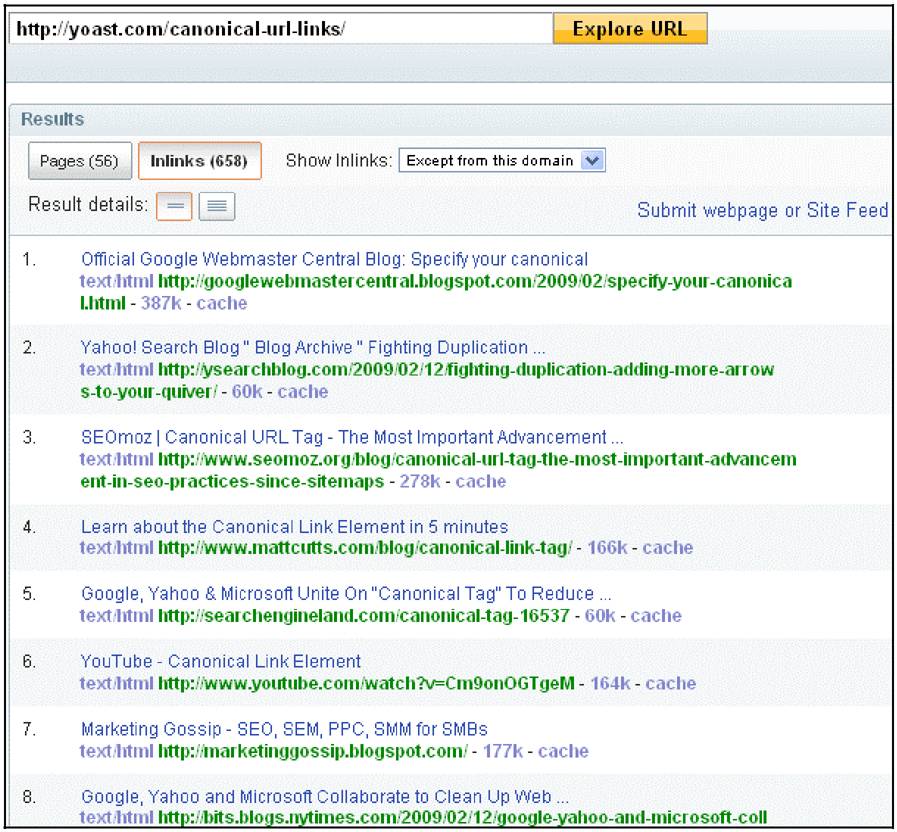Open SEOmoz Canonical URL Tag result
The height and width of the screenshot is (832, 897).
(x=352, y=437)
